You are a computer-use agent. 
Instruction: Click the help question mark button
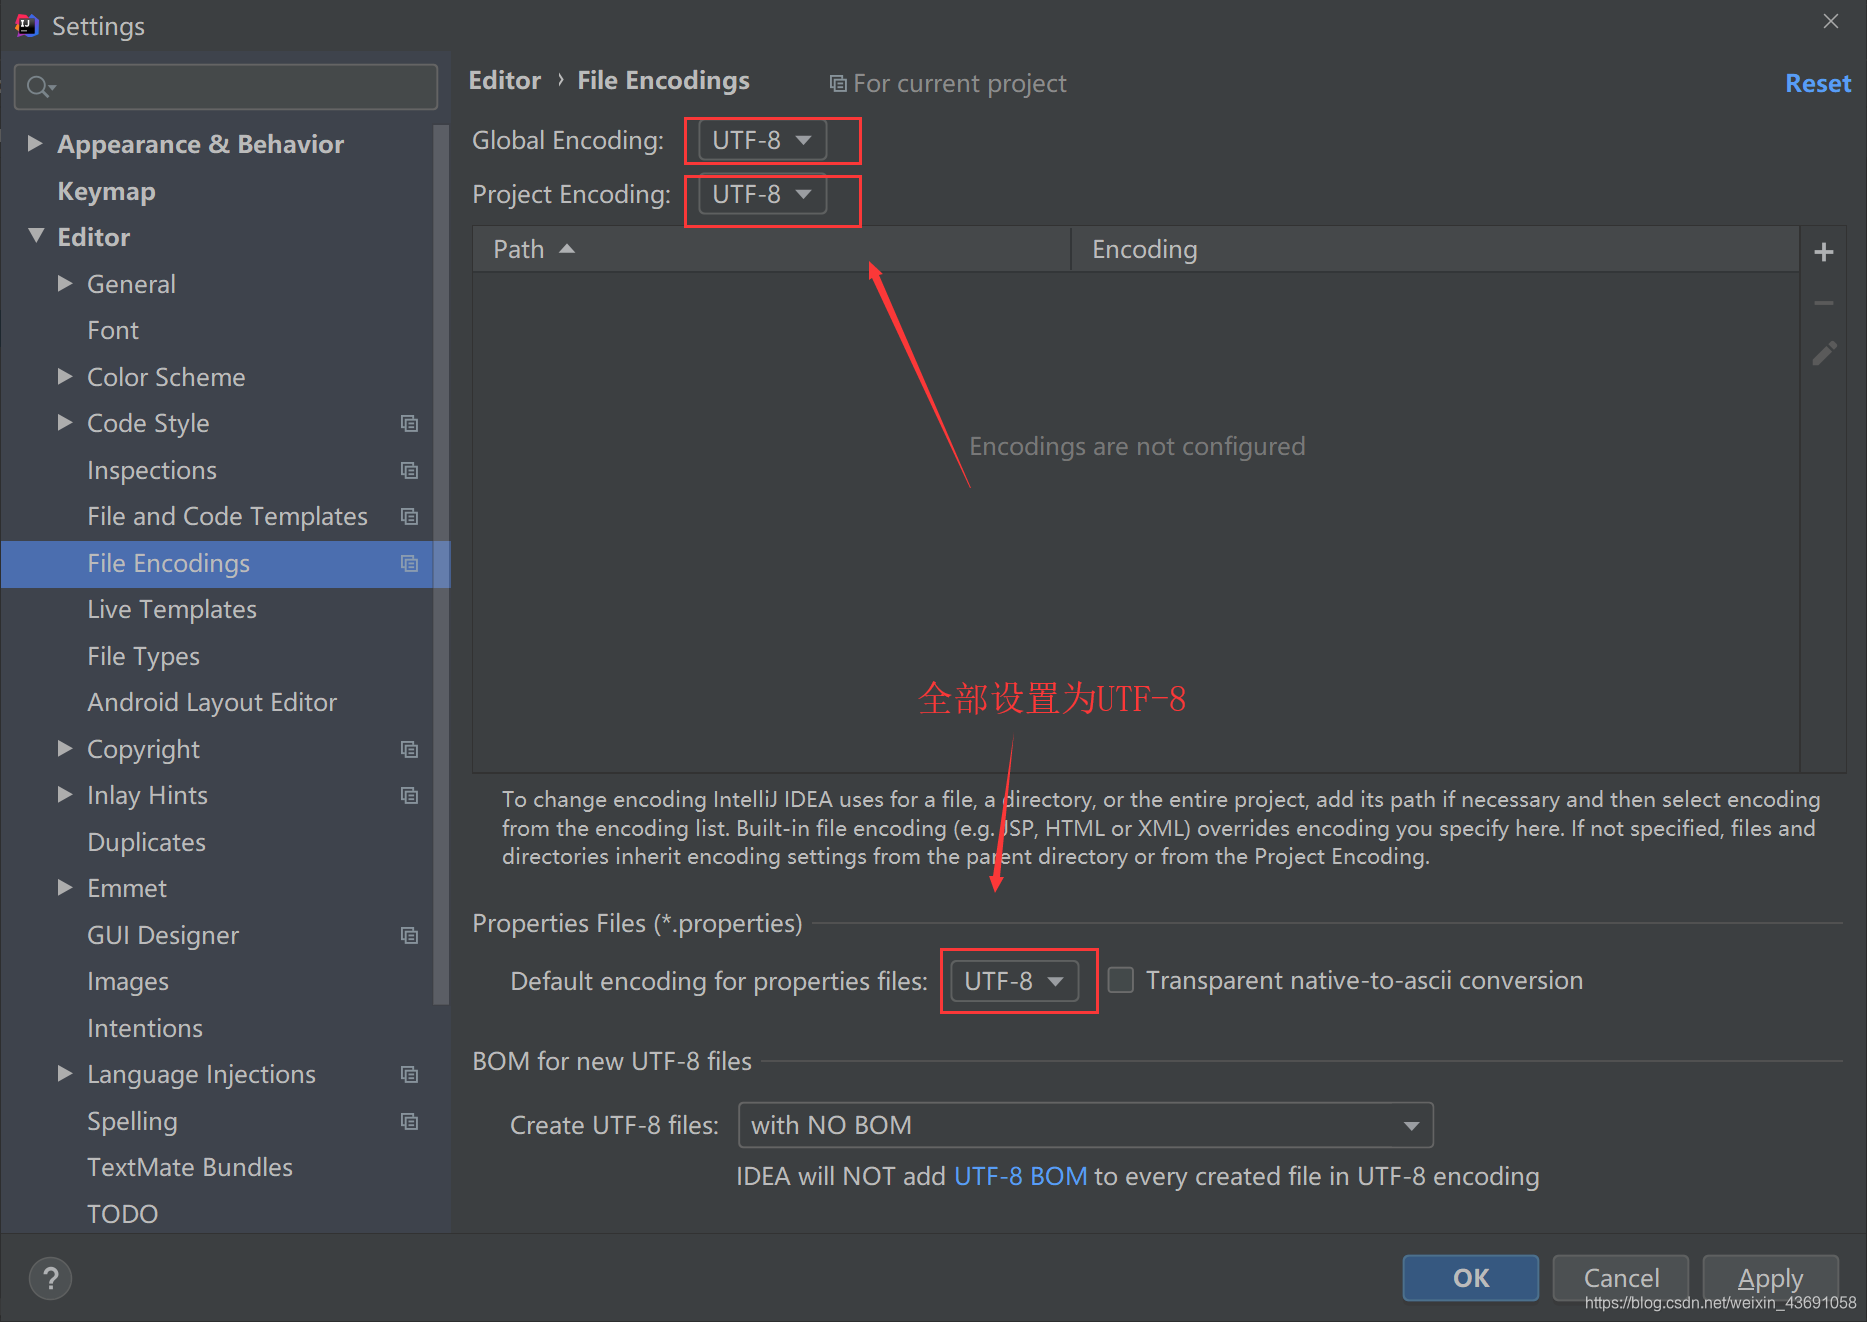[50, 1278]
